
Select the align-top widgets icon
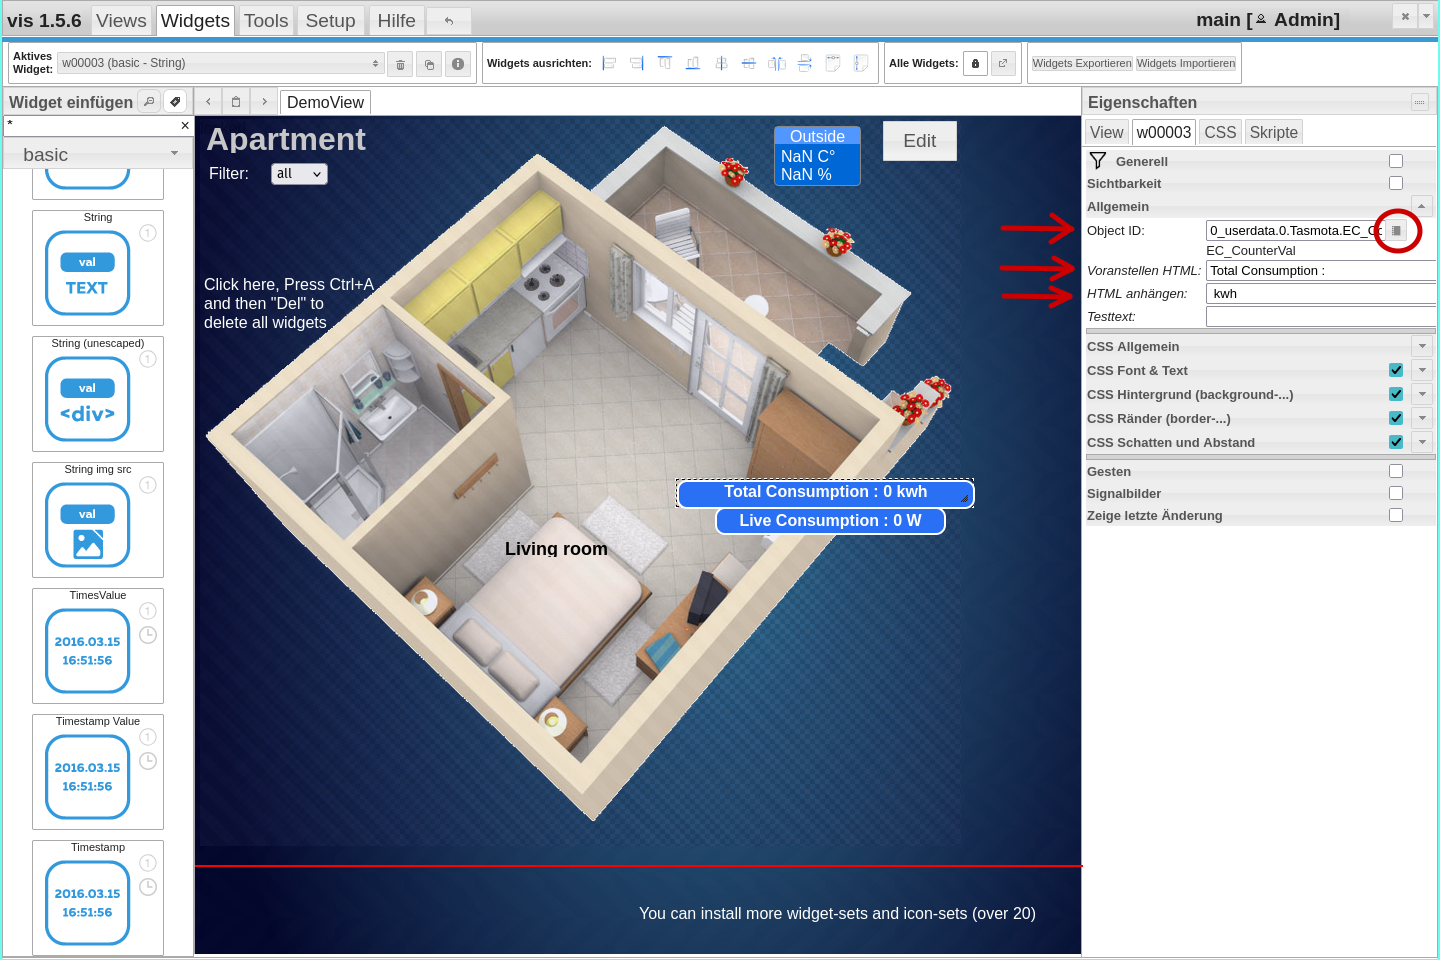point(664,63)
